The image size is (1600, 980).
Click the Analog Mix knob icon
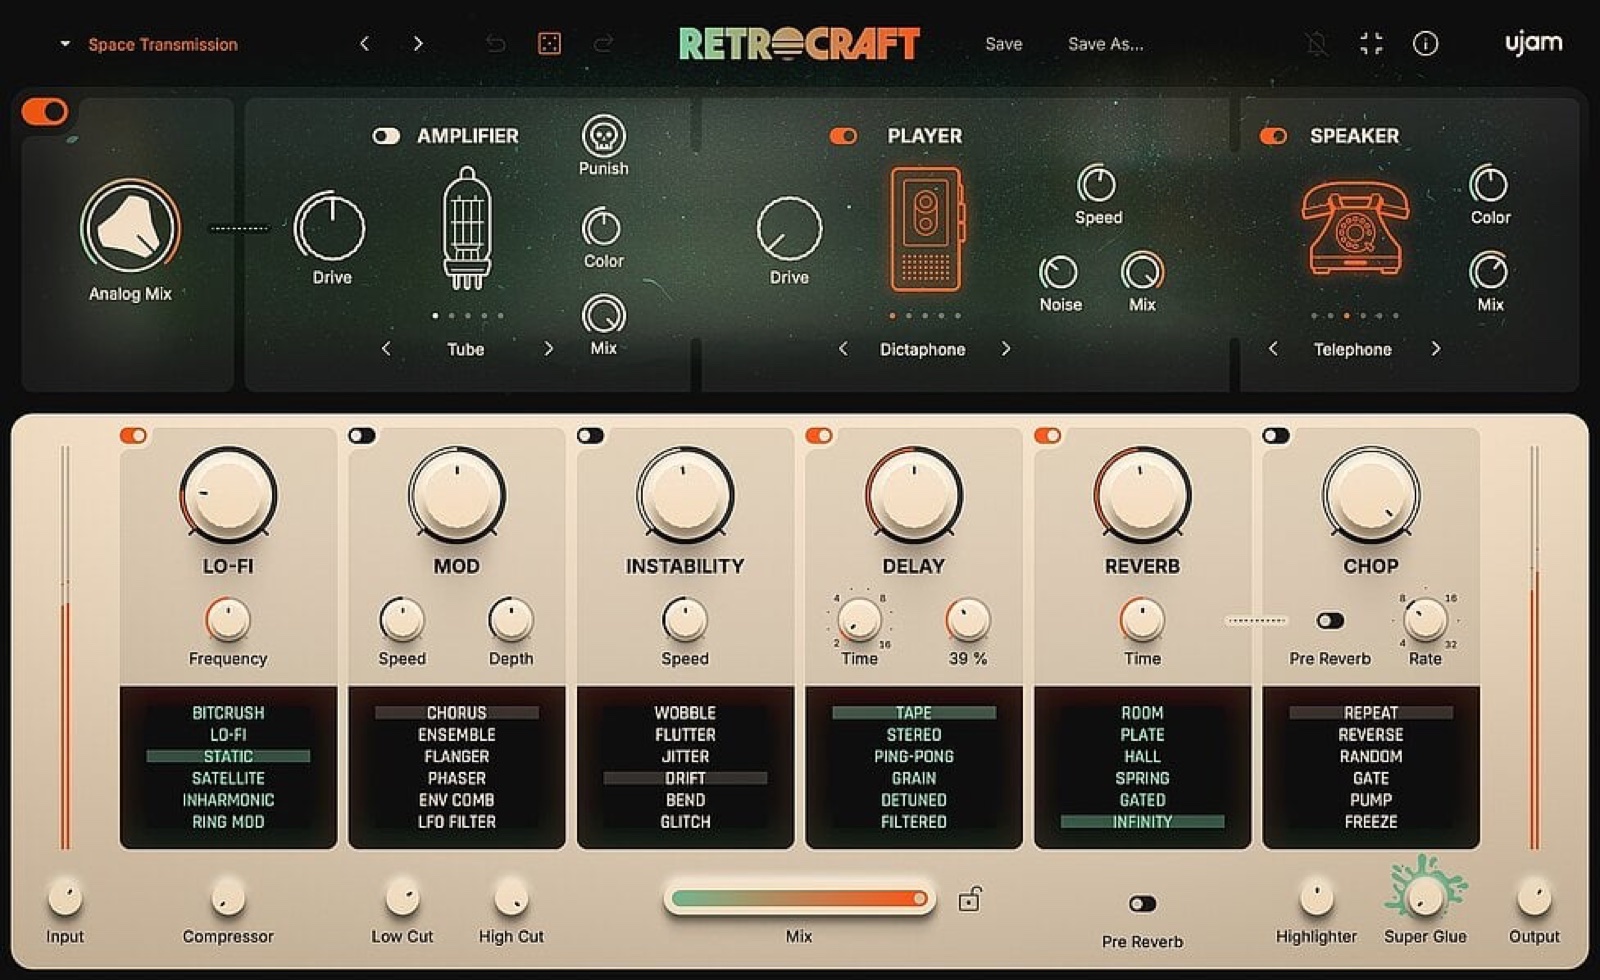[130, 228]
